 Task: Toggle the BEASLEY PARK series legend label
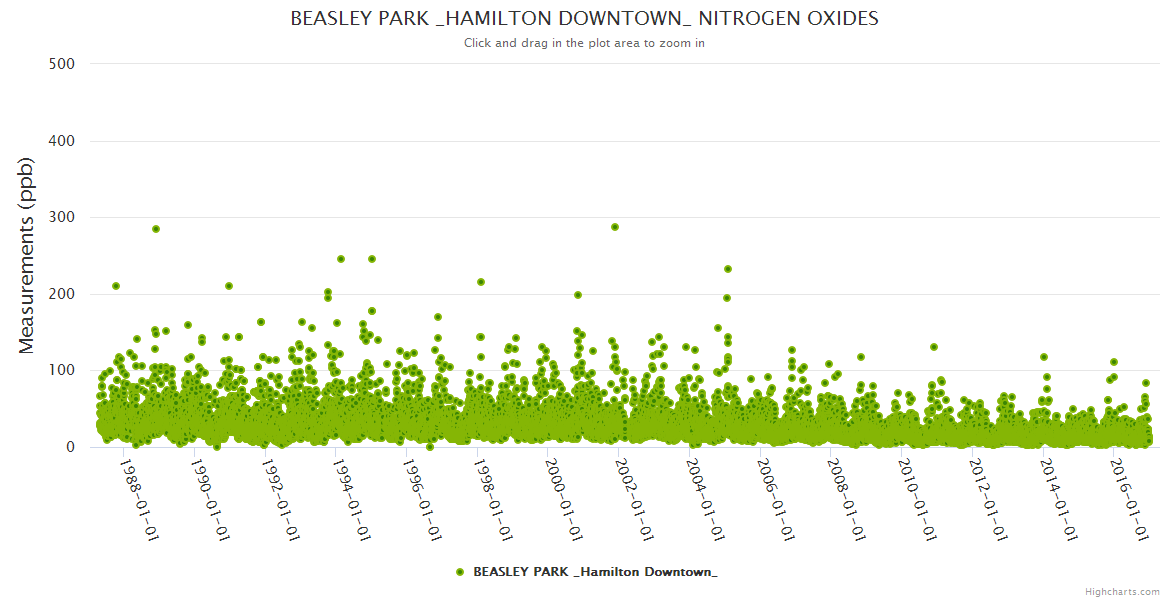coord(595,572)
